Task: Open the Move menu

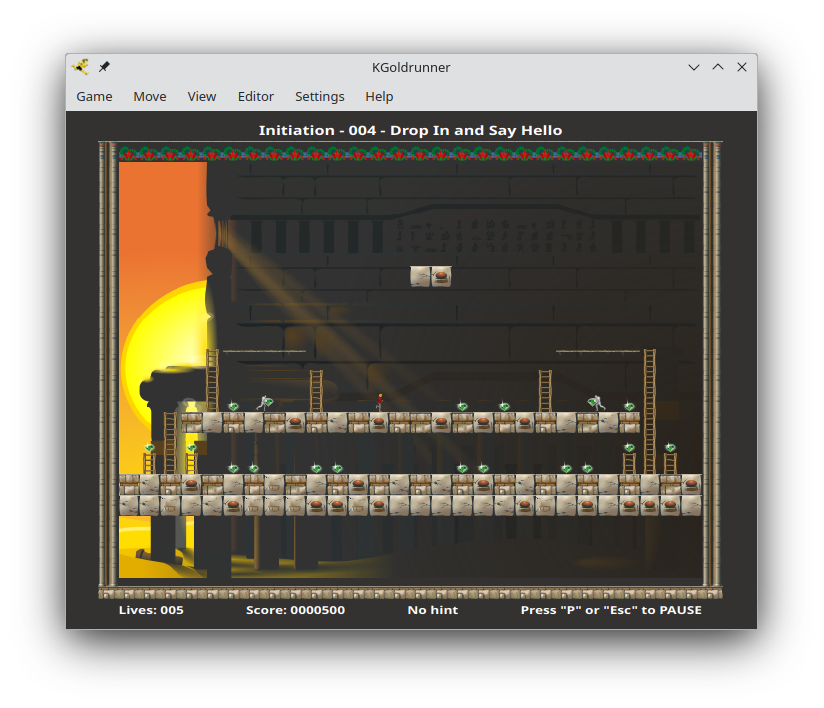Action: [150, 97]
